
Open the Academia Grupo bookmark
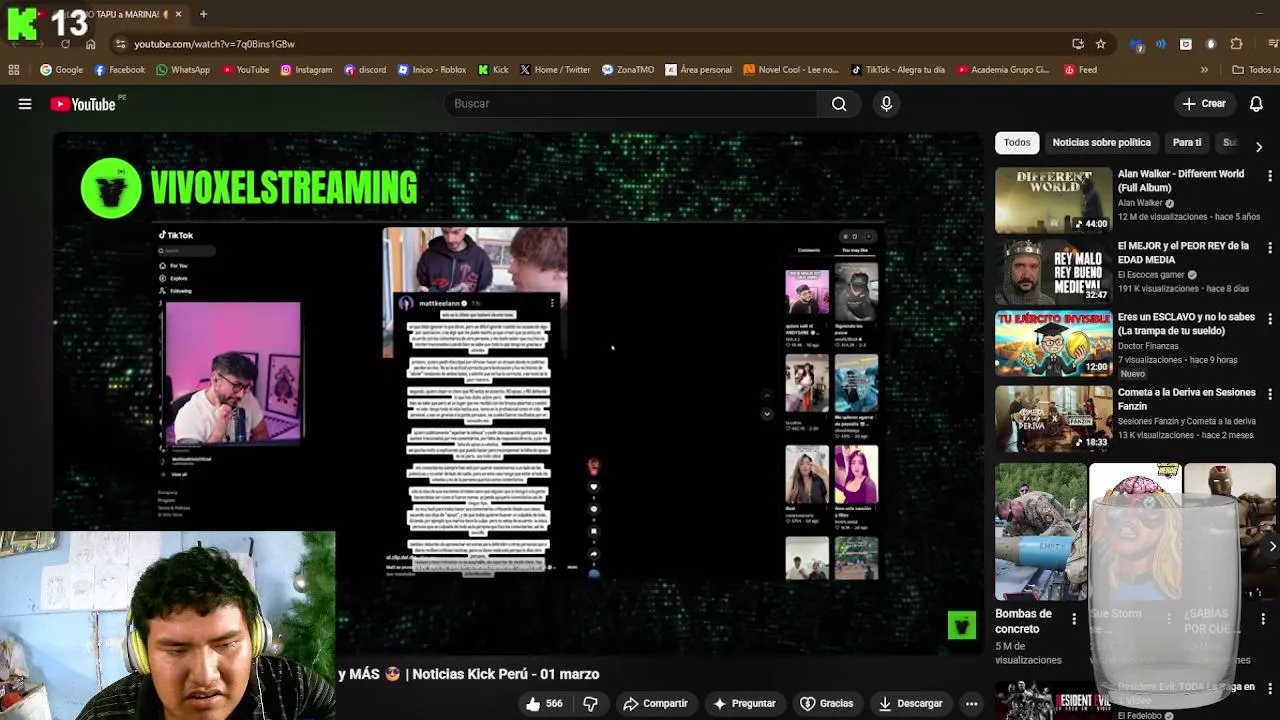(x=1003, y=70)
